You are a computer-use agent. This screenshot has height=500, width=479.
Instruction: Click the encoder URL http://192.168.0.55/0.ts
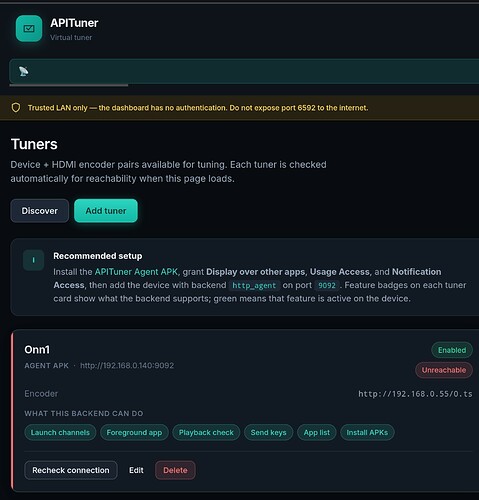415,394
